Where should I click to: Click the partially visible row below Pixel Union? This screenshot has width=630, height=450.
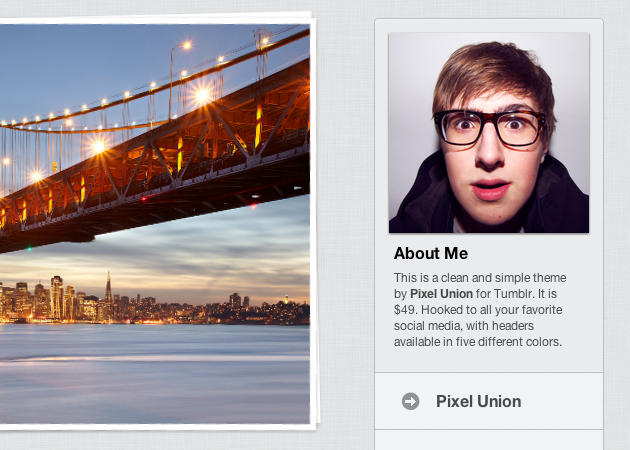pyautogui.click(x=489, y=440)
